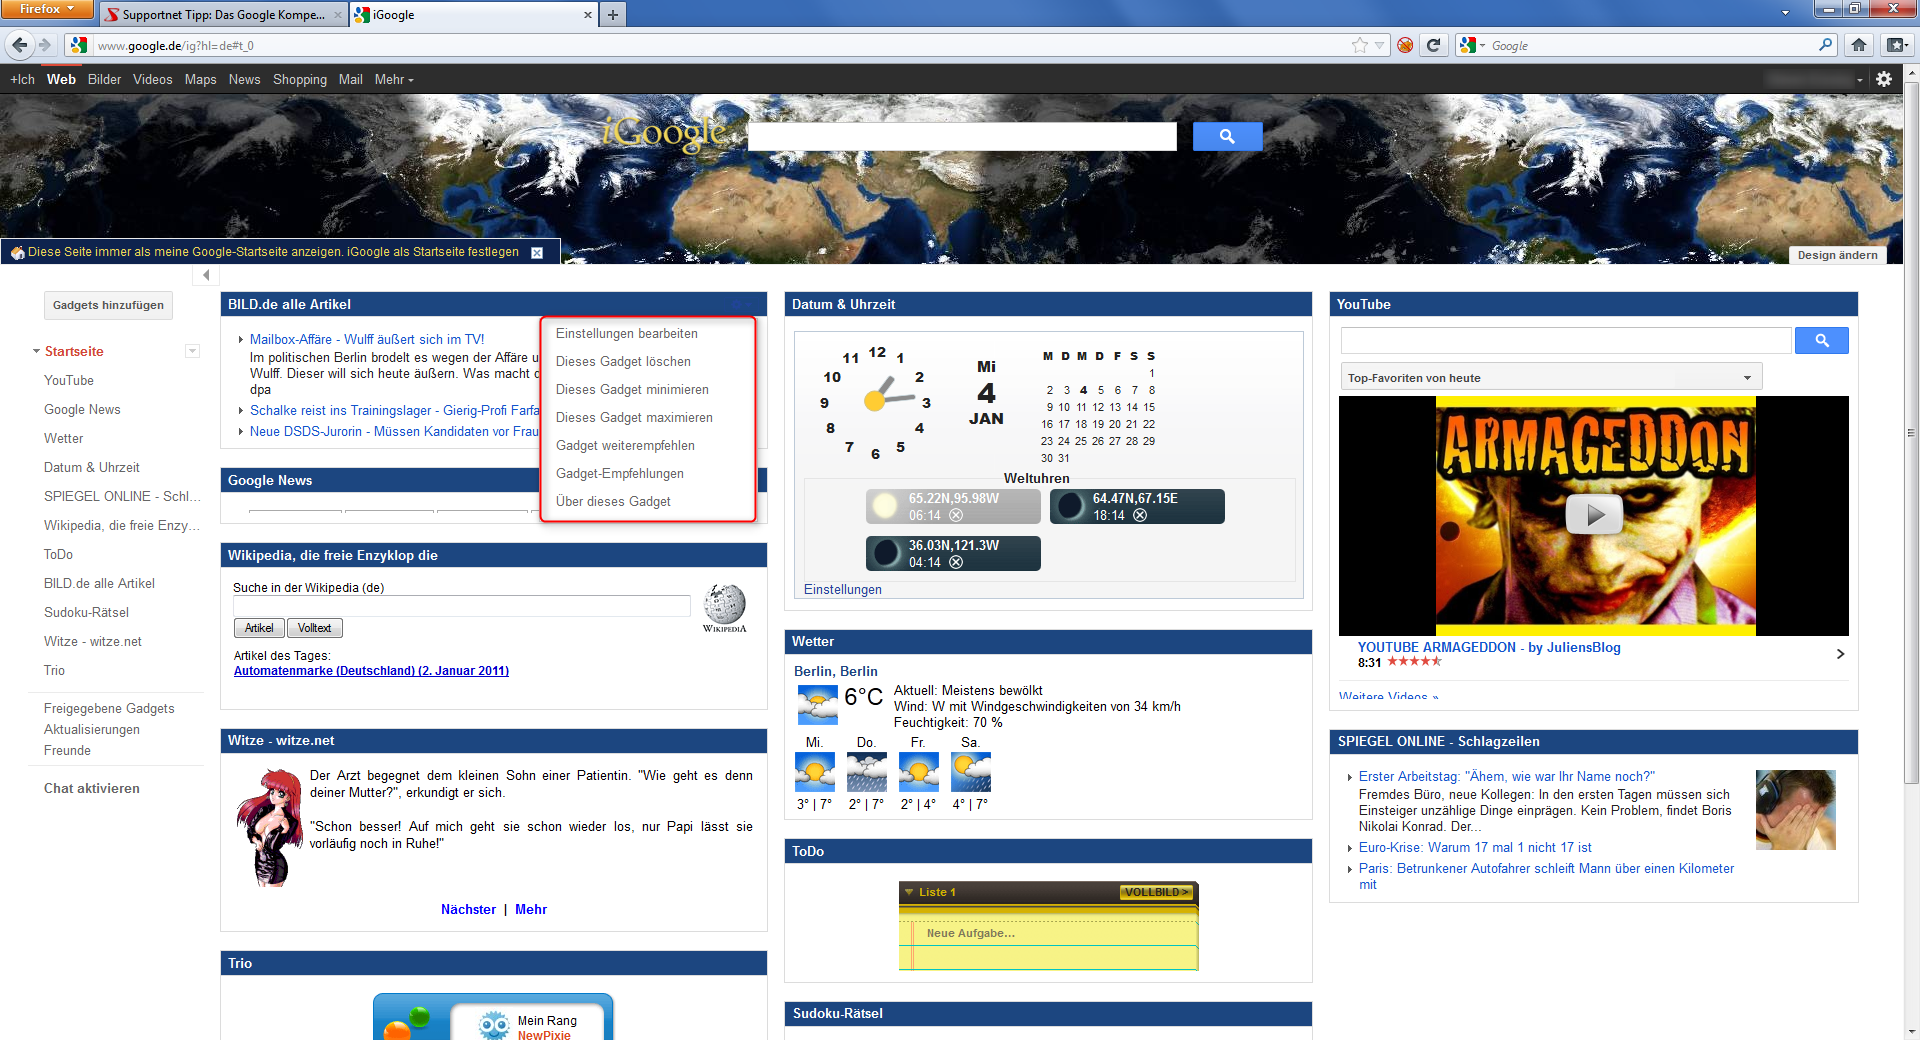Click the VOLLBILD button in ToDo list
Image resolution: width=1920 pixels, height=1040 pixels.
pyautogui.click(x=1156, y=892)
